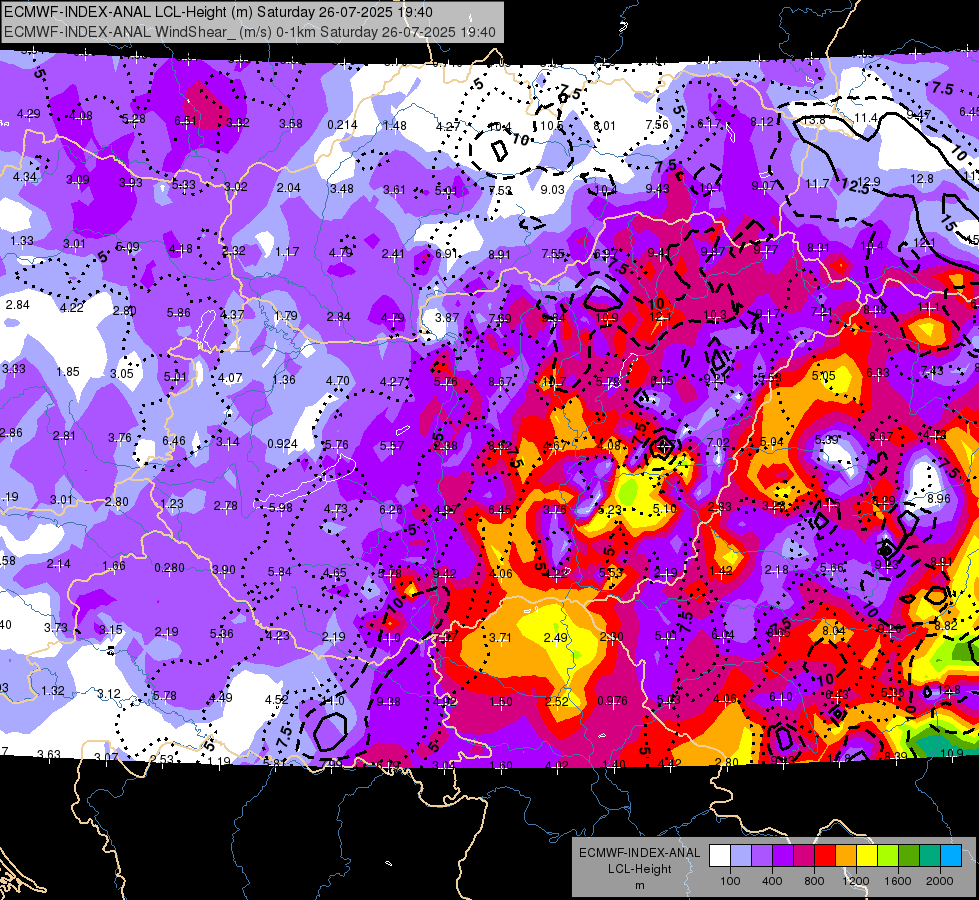Click the 12.5 contour label
The image size is (979, 900).
(855, 185)
